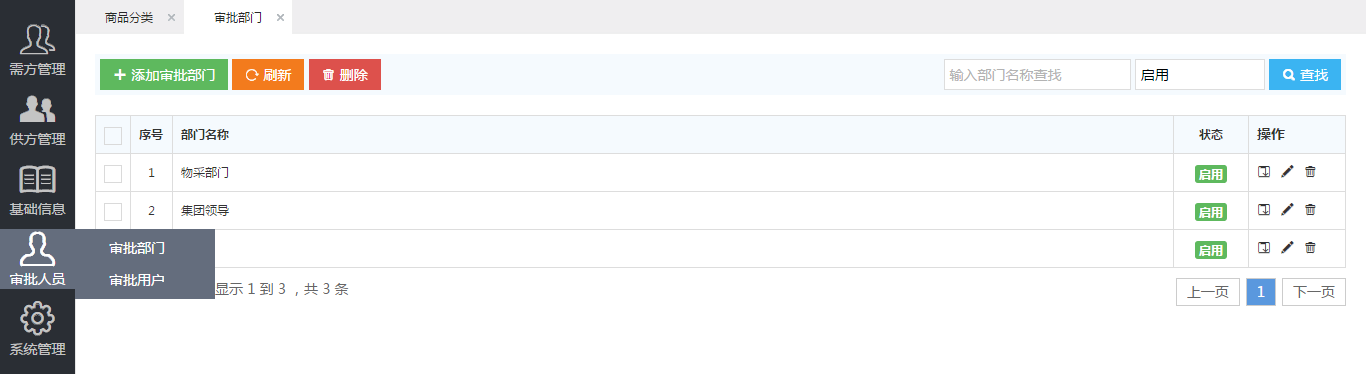
Task: Open 基础信息 book icon
Action: click(x=37, y=180)
